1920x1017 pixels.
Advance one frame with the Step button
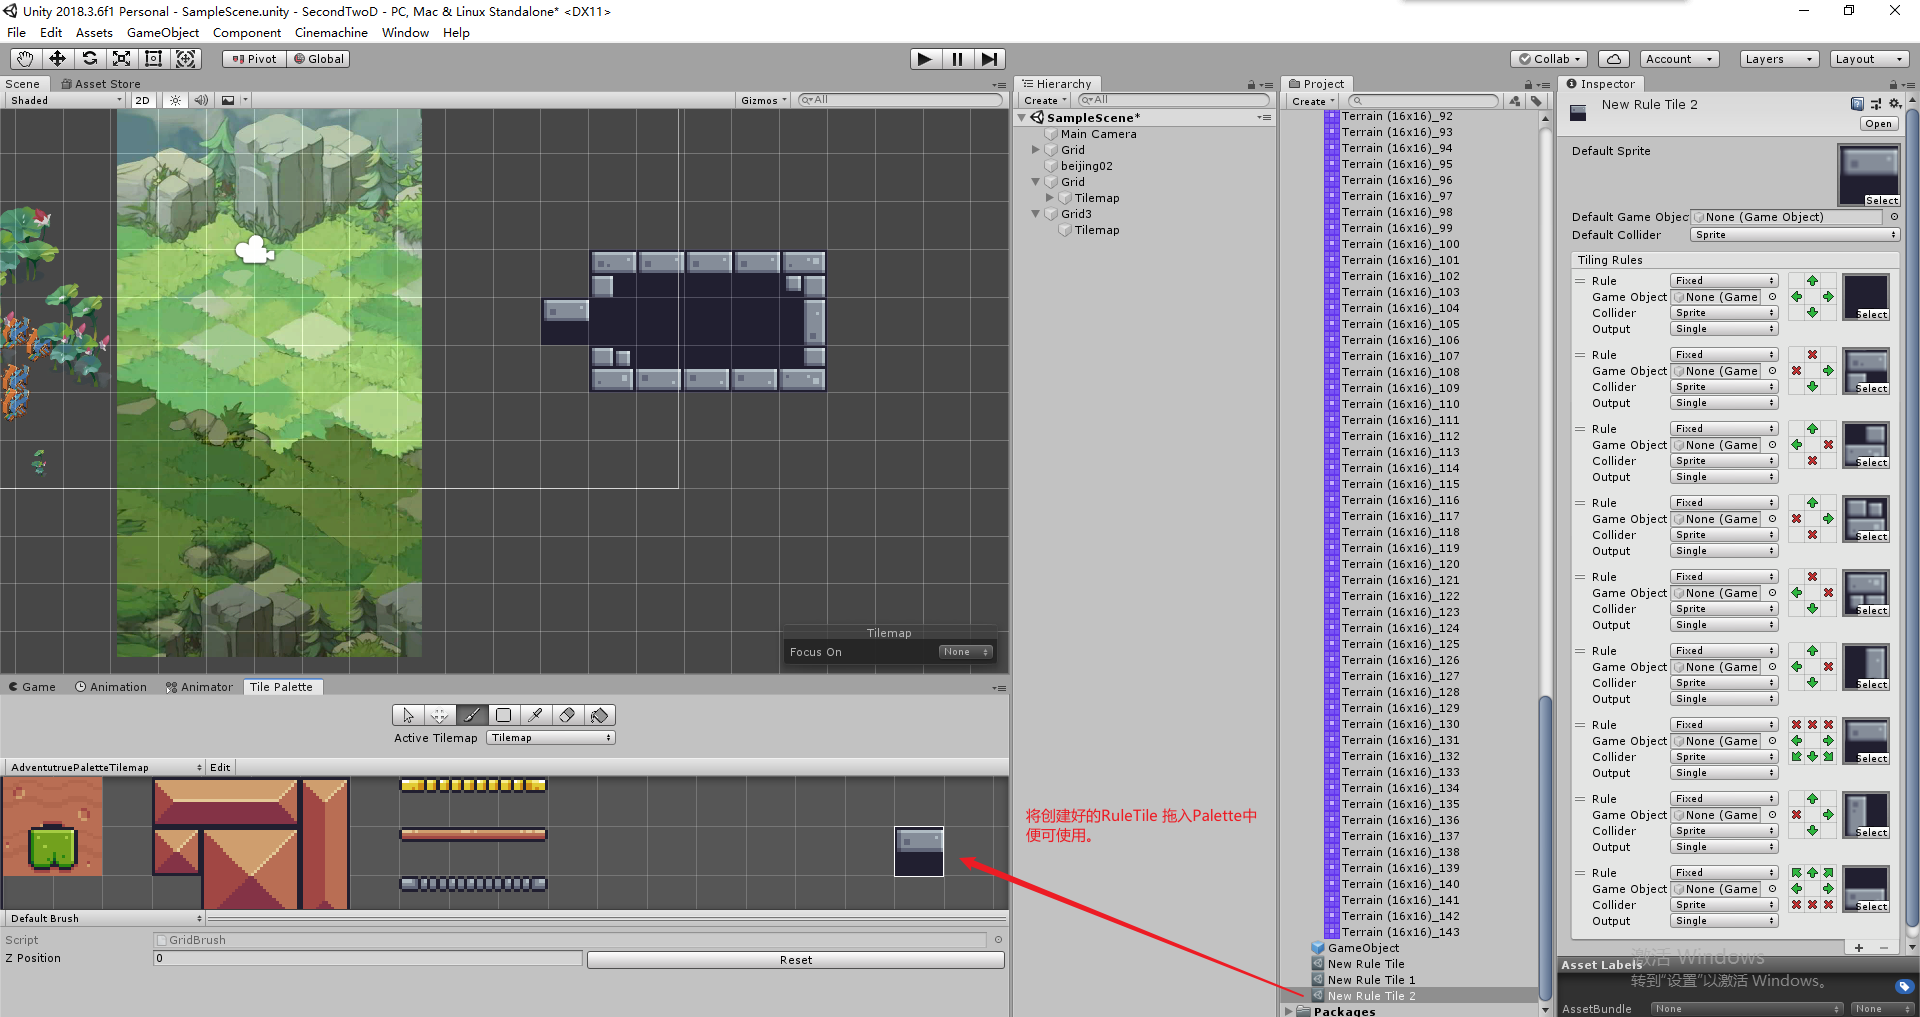(989, 59)
